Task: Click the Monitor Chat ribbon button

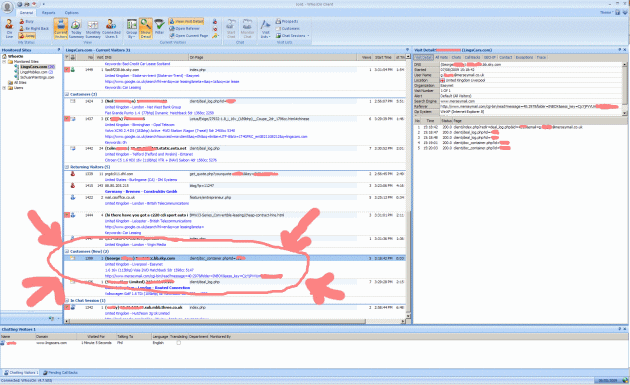Action: pos(247,29)
